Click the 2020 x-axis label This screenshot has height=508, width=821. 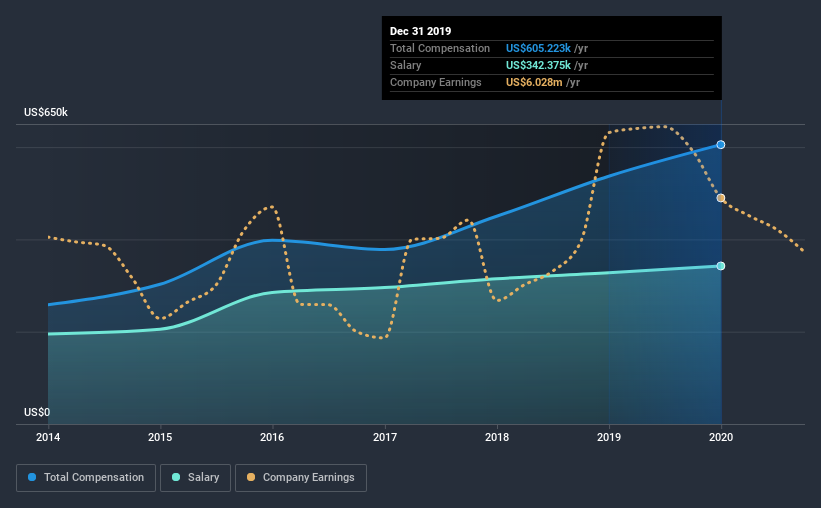point(721,437)
